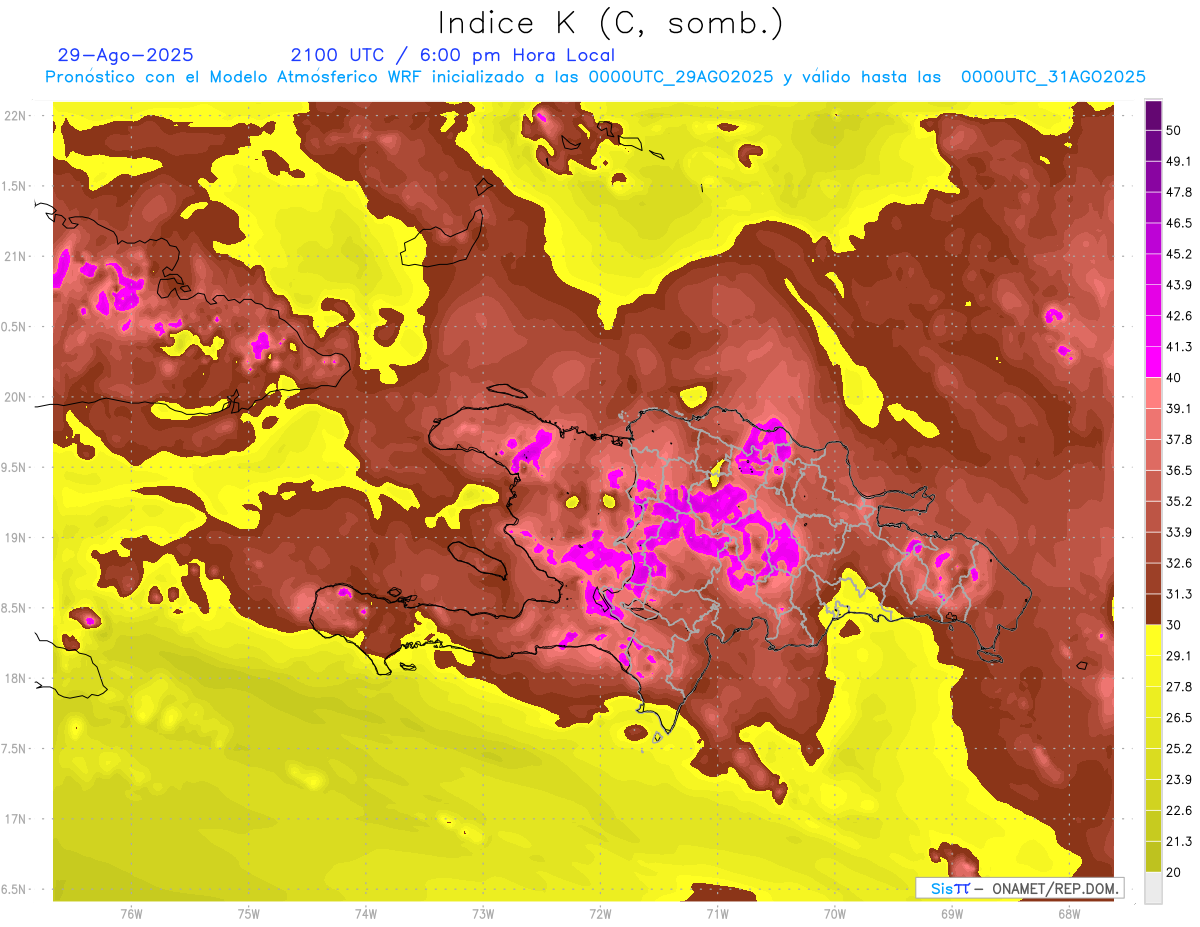Click the "68W" longitude label
The width and height of the screenshot is (1200, 927).
click(1069, 913)
